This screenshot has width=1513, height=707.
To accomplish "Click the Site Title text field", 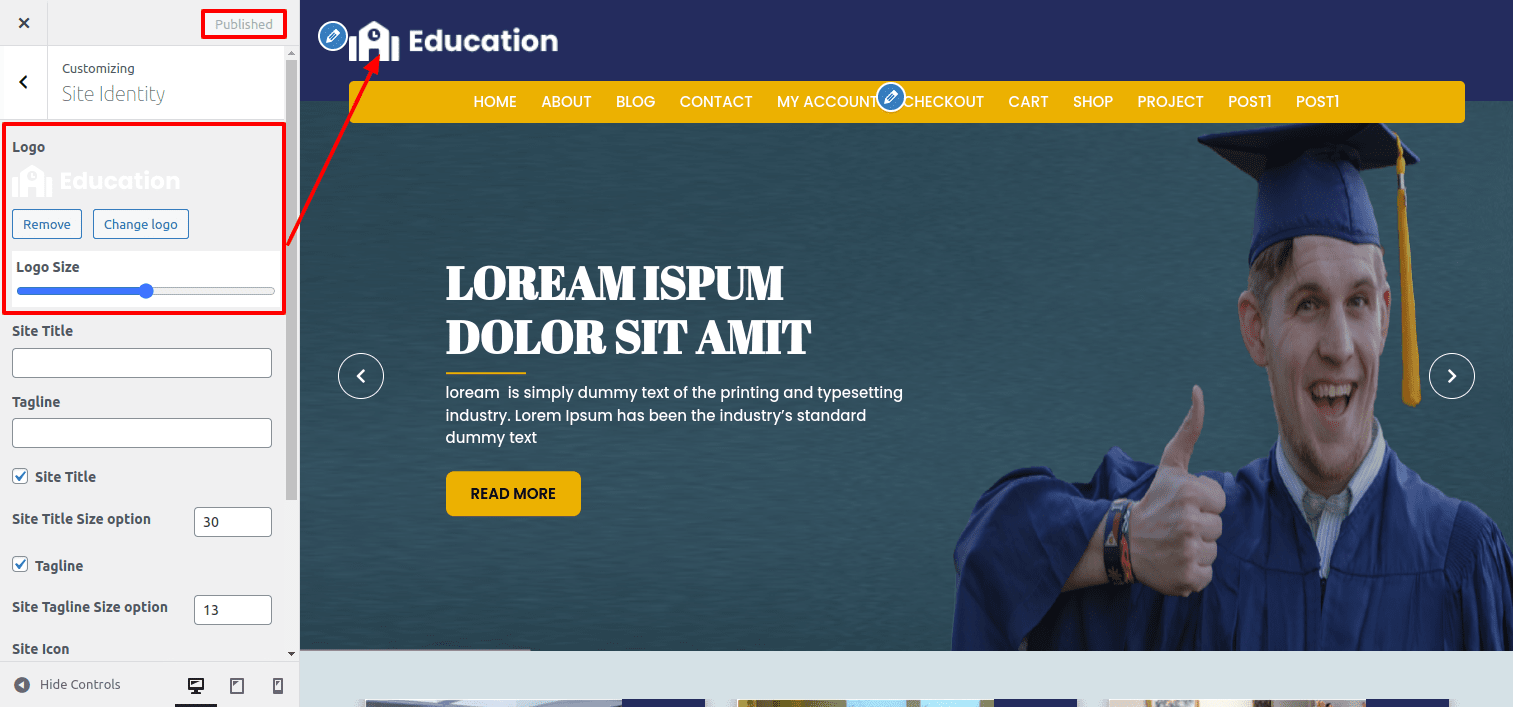I will [x=142, y=363].
